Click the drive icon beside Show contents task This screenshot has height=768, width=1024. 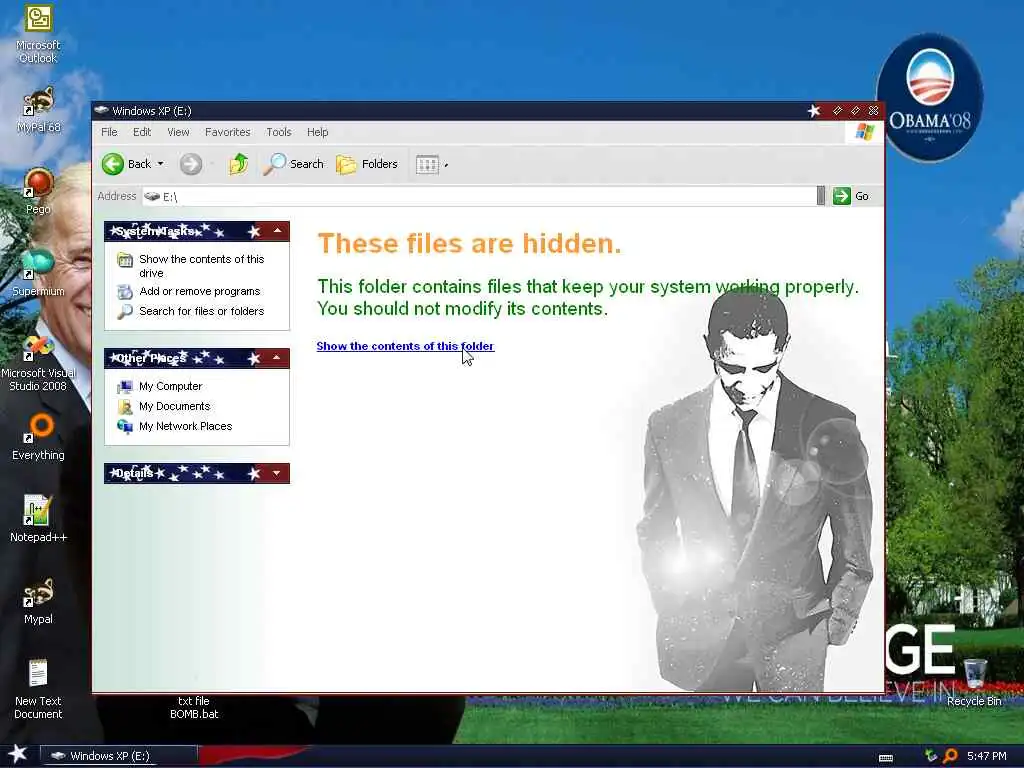pos(125,261)
